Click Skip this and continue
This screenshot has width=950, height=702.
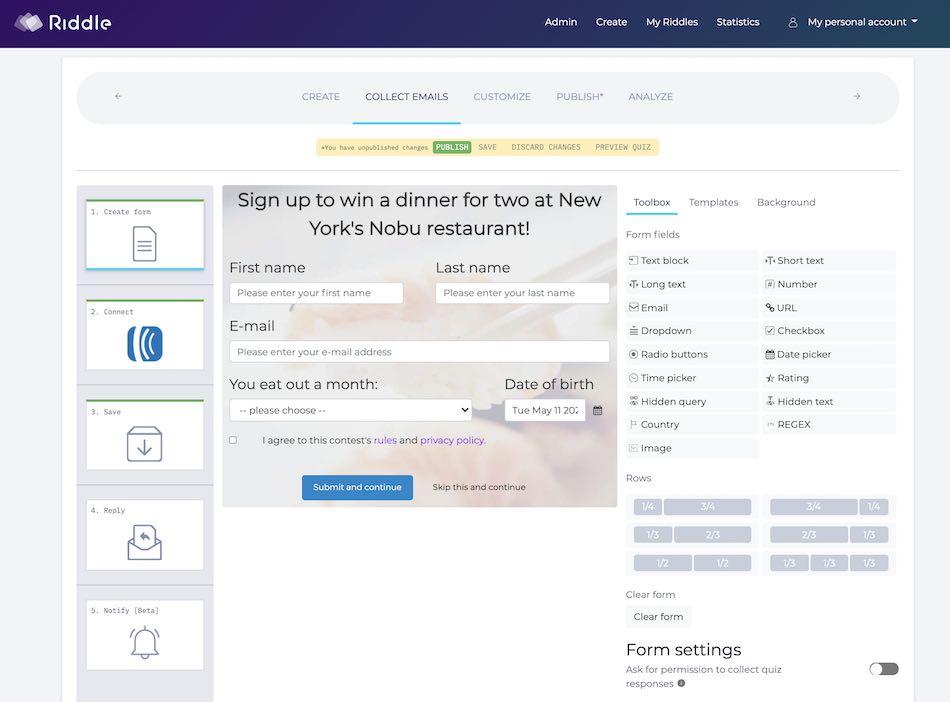[479, 487]
